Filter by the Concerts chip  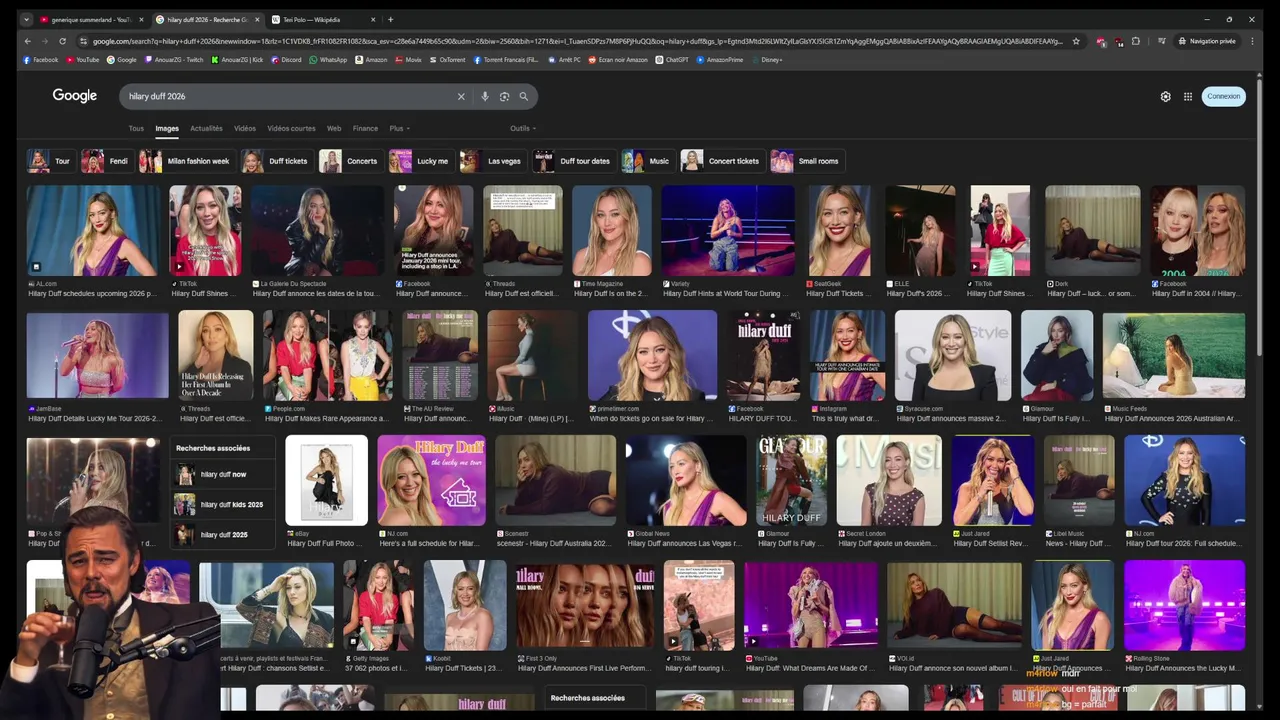point(350,161)
